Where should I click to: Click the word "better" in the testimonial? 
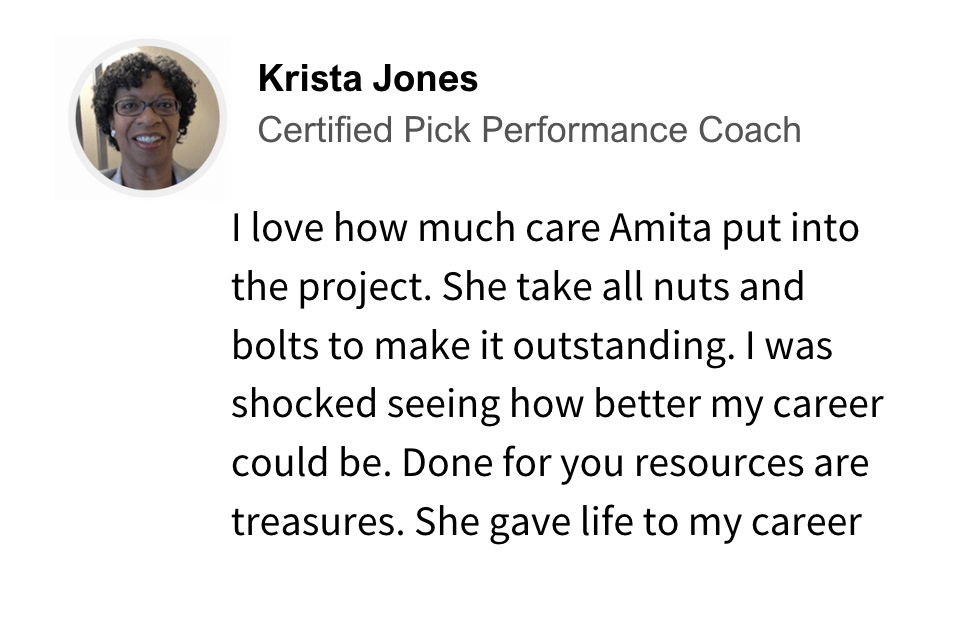click(x=647, y=404)
